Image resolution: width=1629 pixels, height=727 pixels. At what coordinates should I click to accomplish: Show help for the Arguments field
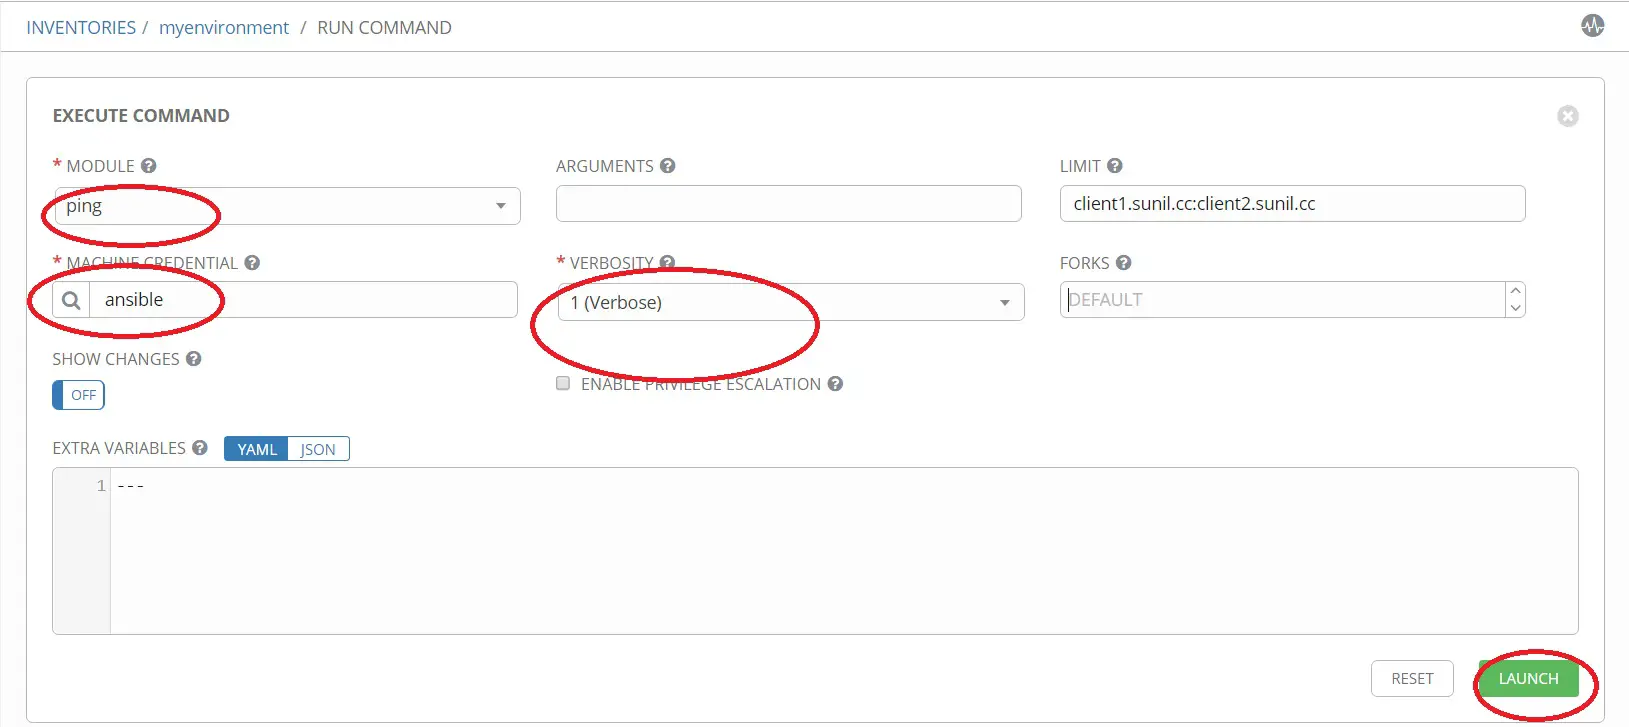tap(667, 166)
